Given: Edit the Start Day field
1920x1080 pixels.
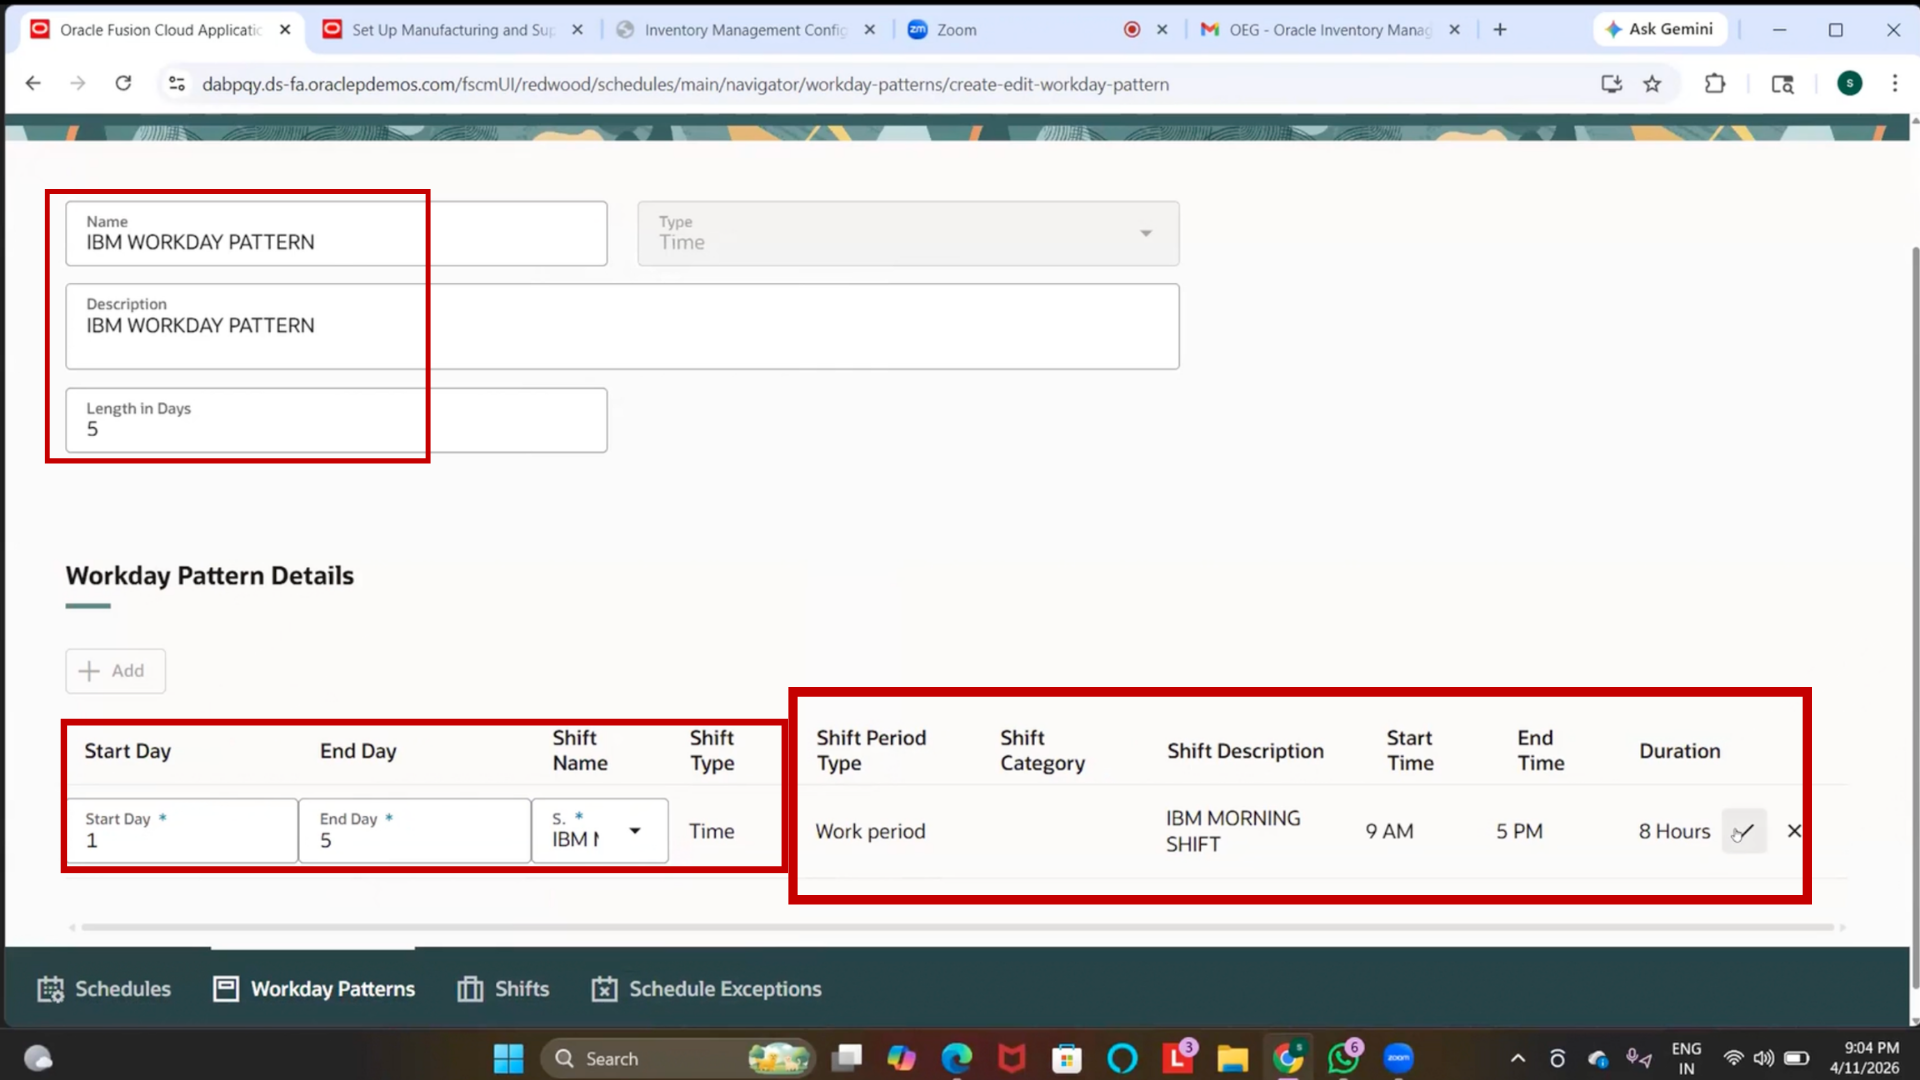Looking at the screenshot, I should (x=182, y=831).
